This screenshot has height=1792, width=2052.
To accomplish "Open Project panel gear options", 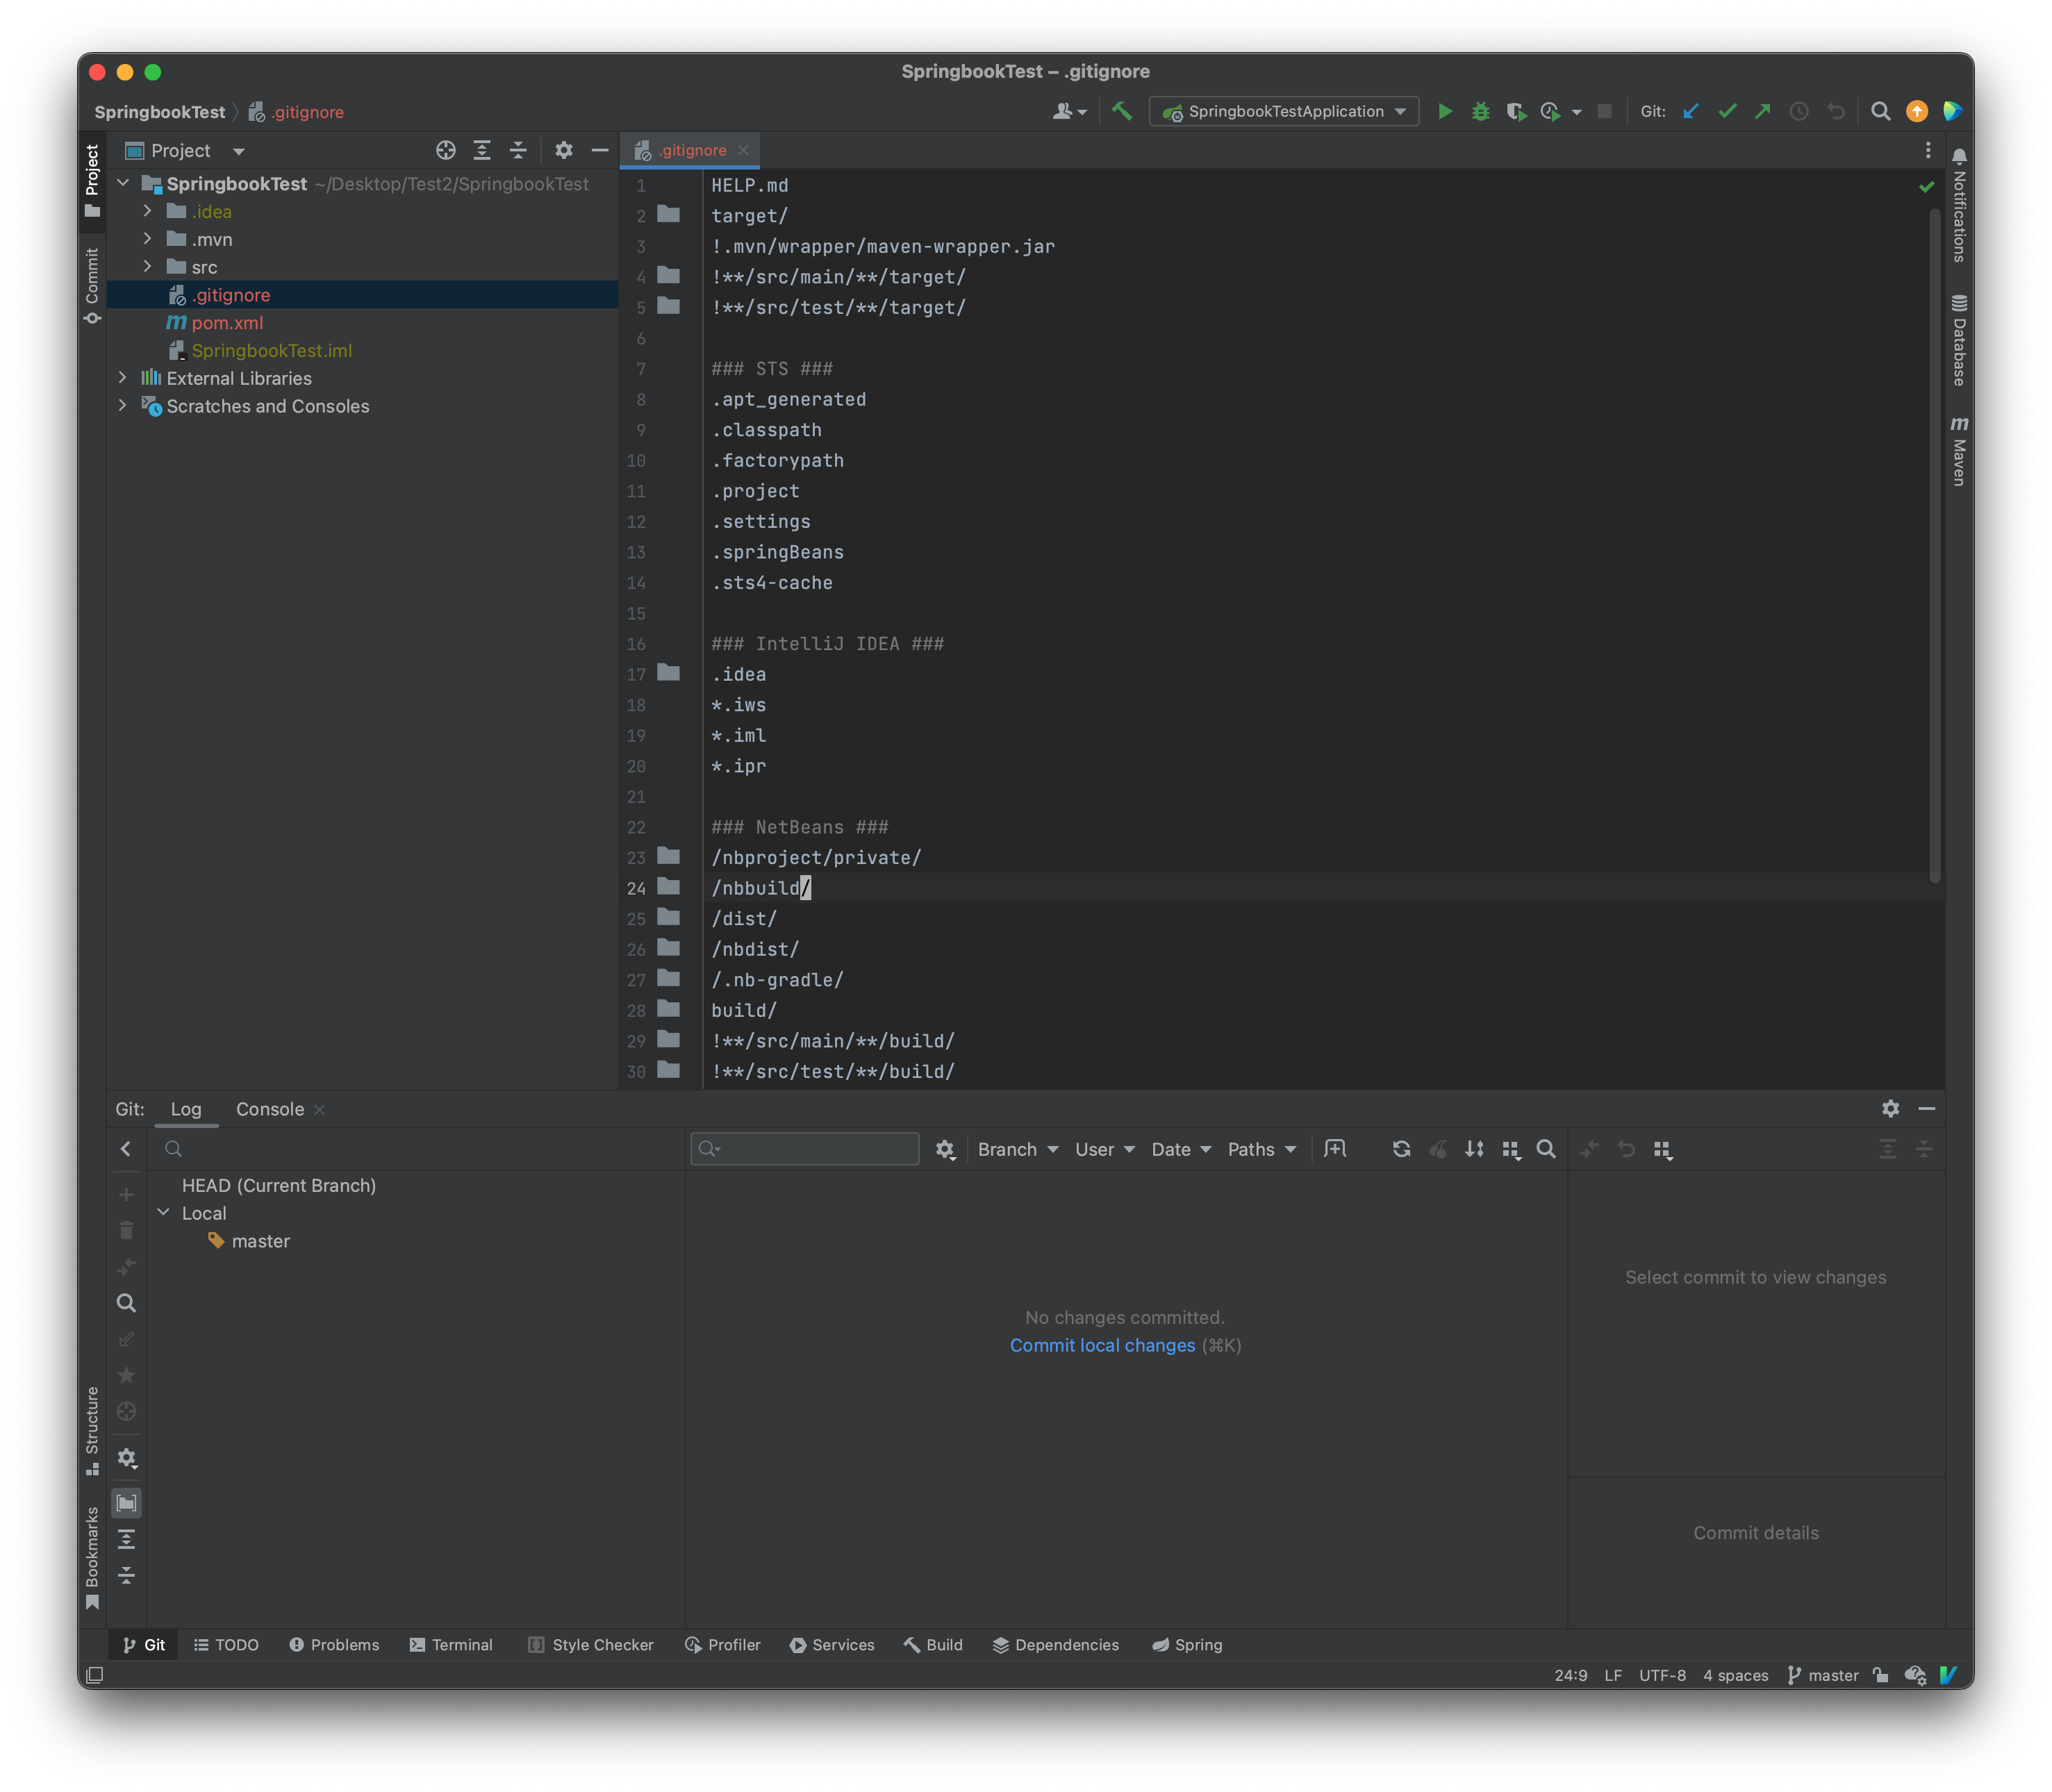I will pyautogui.click(x=564, y=150).
